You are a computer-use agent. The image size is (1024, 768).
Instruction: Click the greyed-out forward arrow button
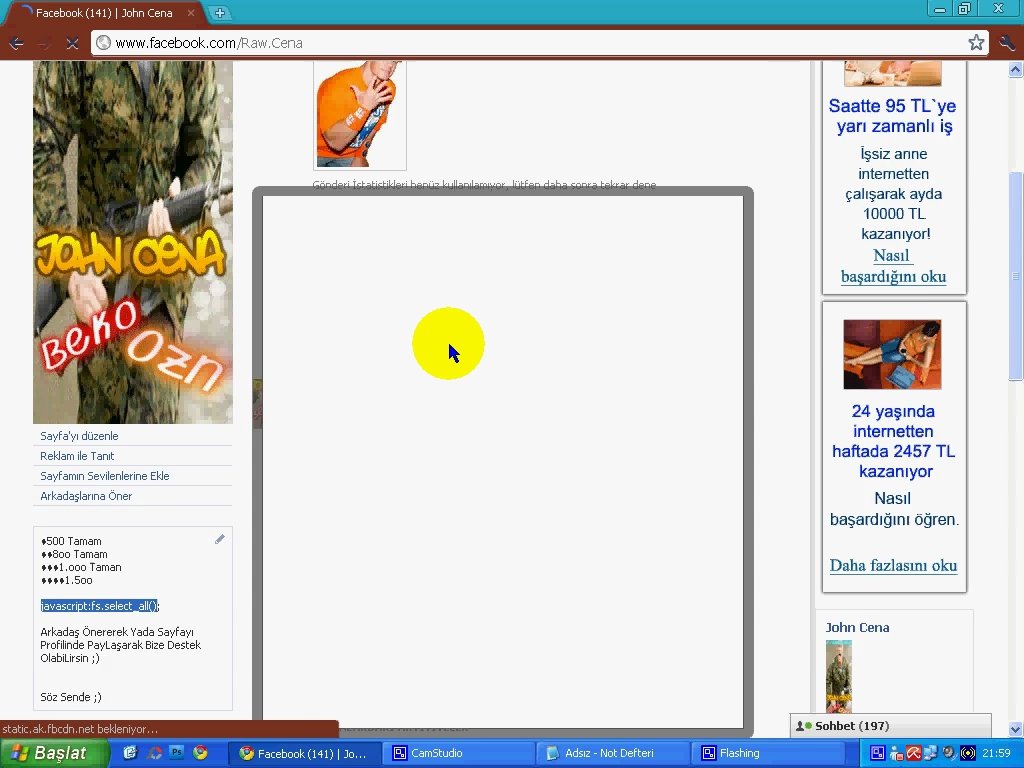[x=44, y=44]
